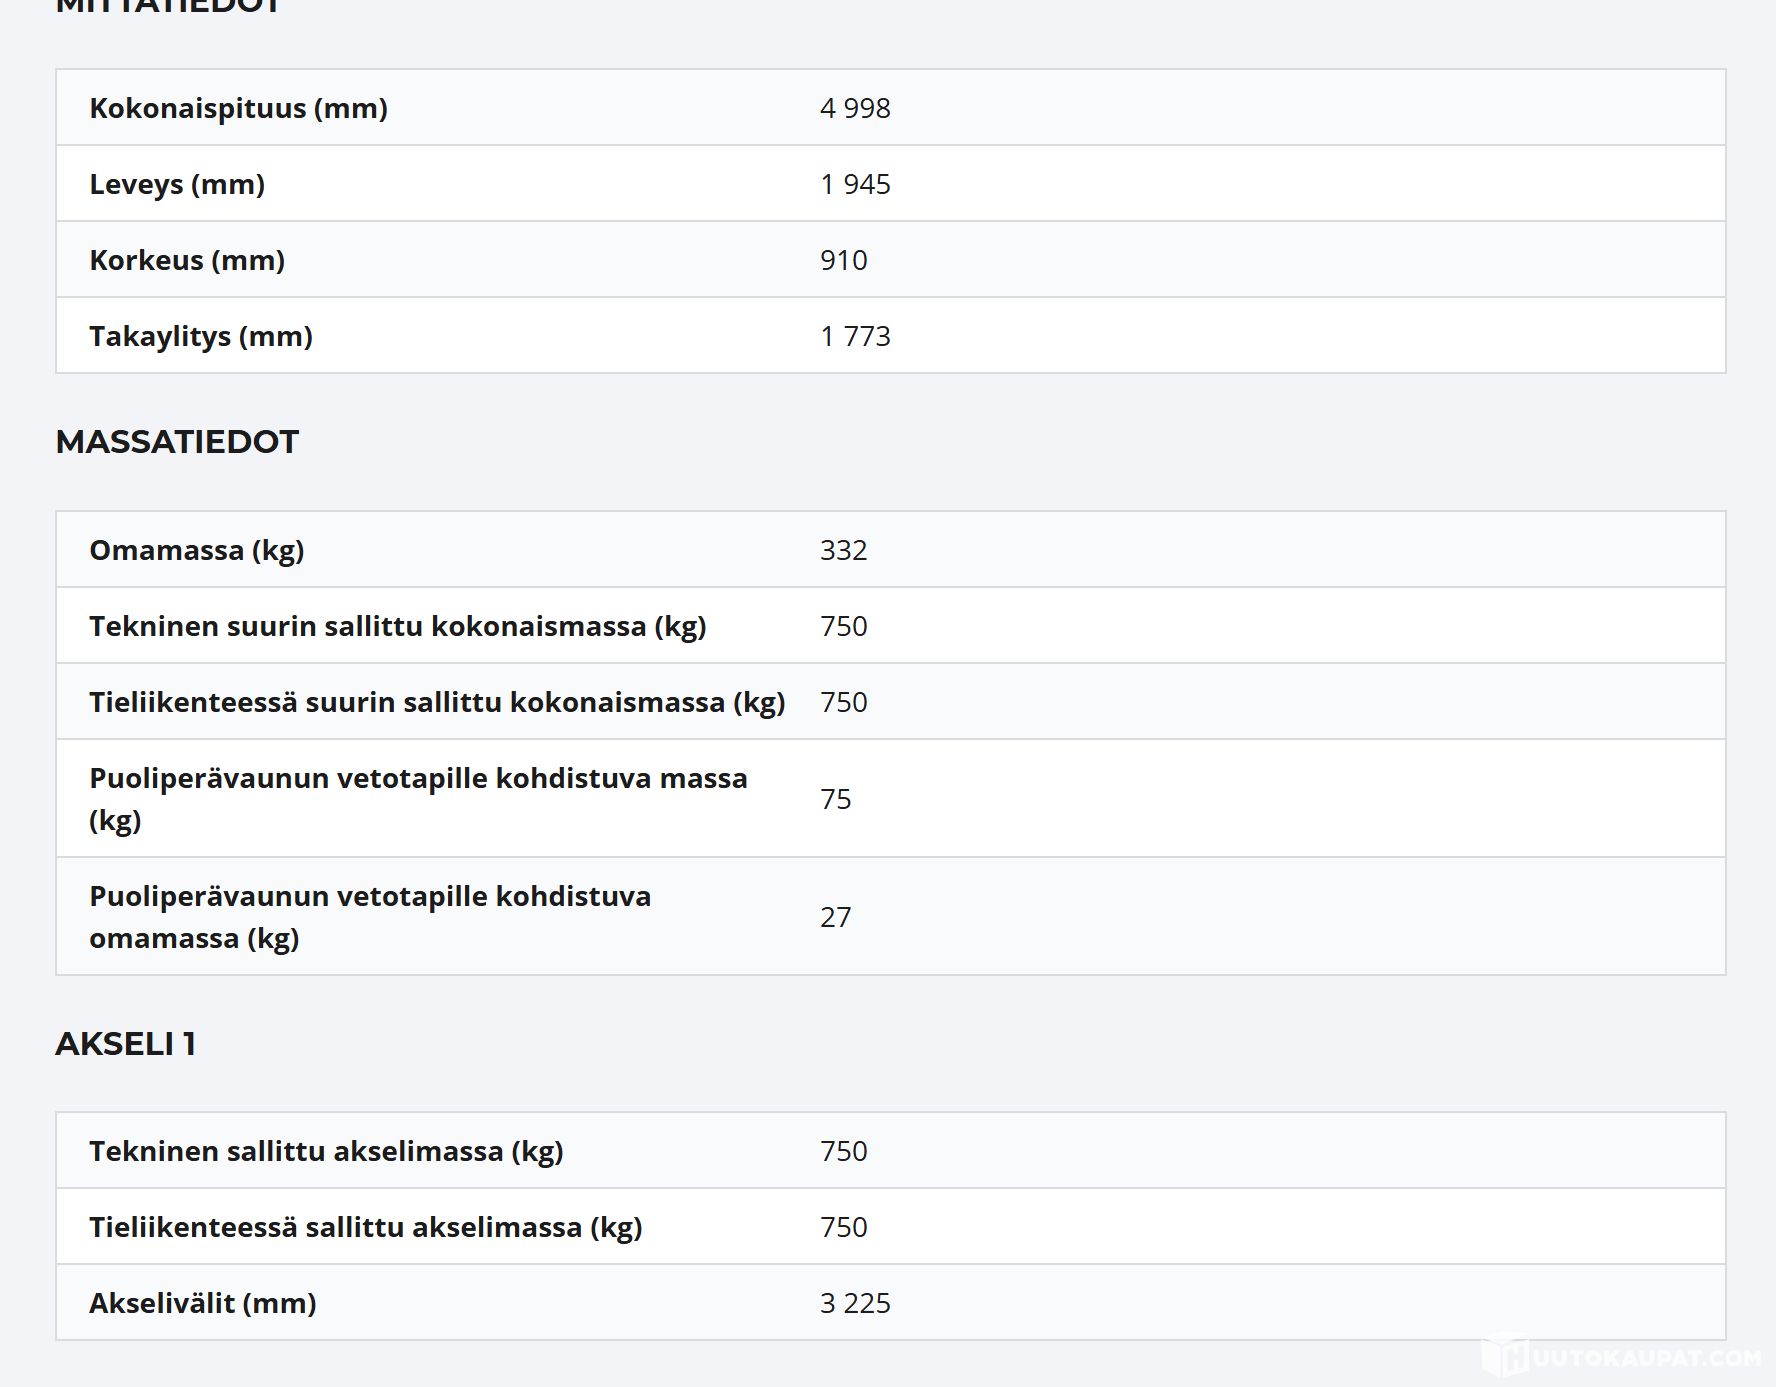Click the 75 vetotapille massa value
This screenshot has height=1387, width=1776.
tap(835, 799)
